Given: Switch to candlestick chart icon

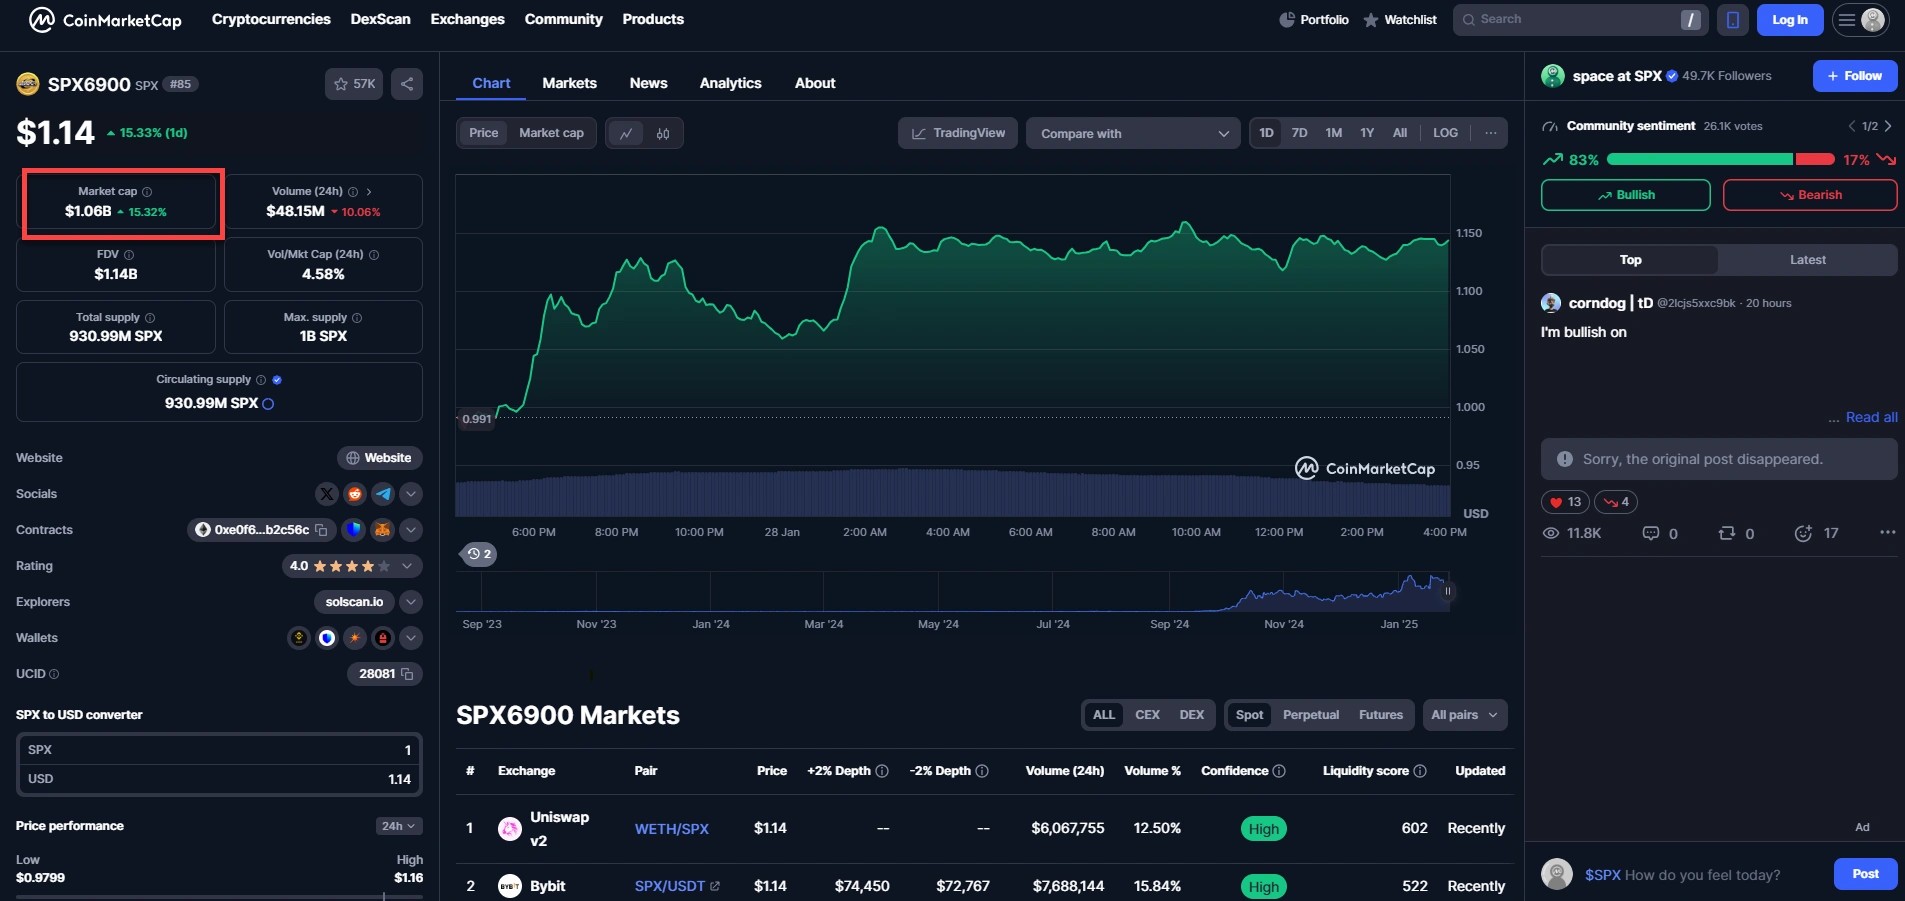Looking at the screenshot, I should pyautogui.click(x=663, y=134).
